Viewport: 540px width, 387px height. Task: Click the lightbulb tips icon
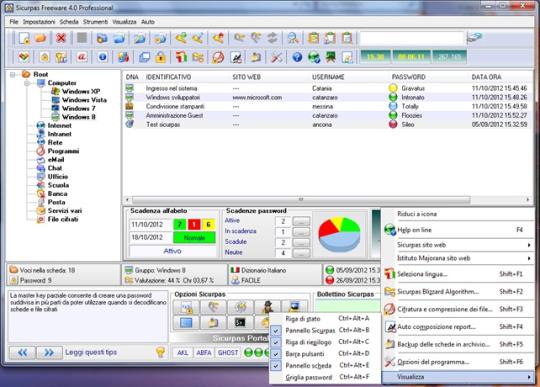point(160,352)
